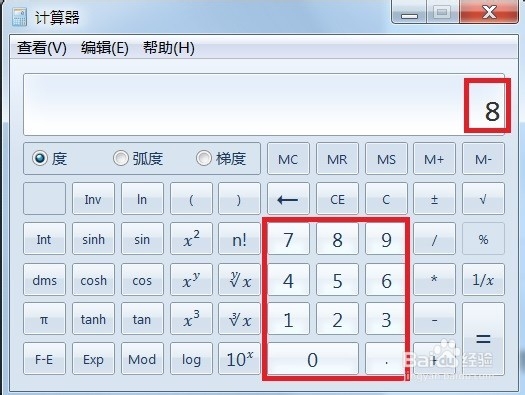Viewport: 525px width, 395px height.
Task: Click the * multiplication button
Action: pos(434,280)
